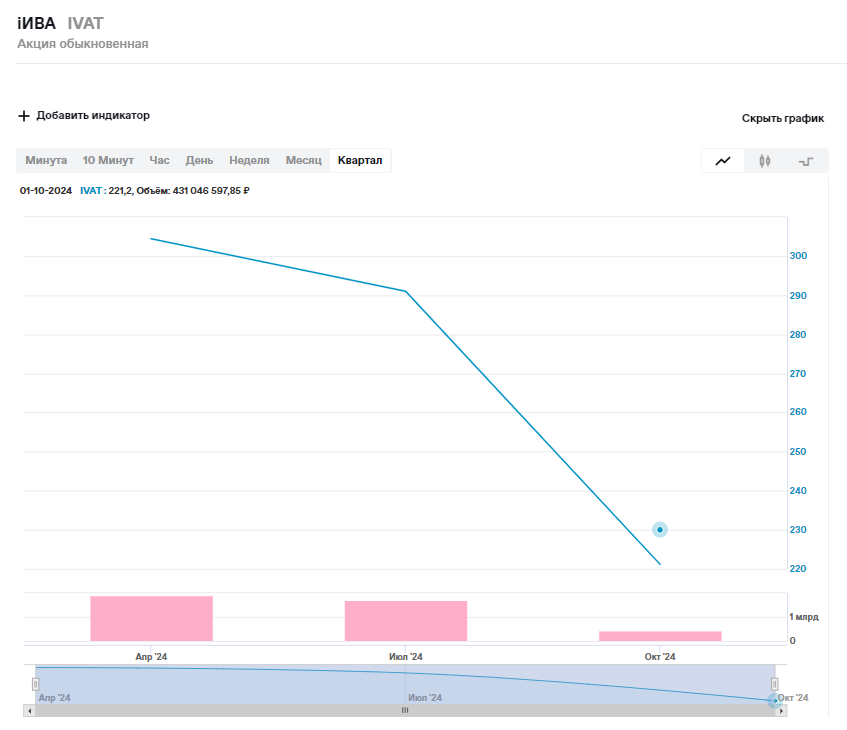Click the Добавить индикатор button
Image resolution: width=847 pixels, height=730 pixels.
point(93,116)
